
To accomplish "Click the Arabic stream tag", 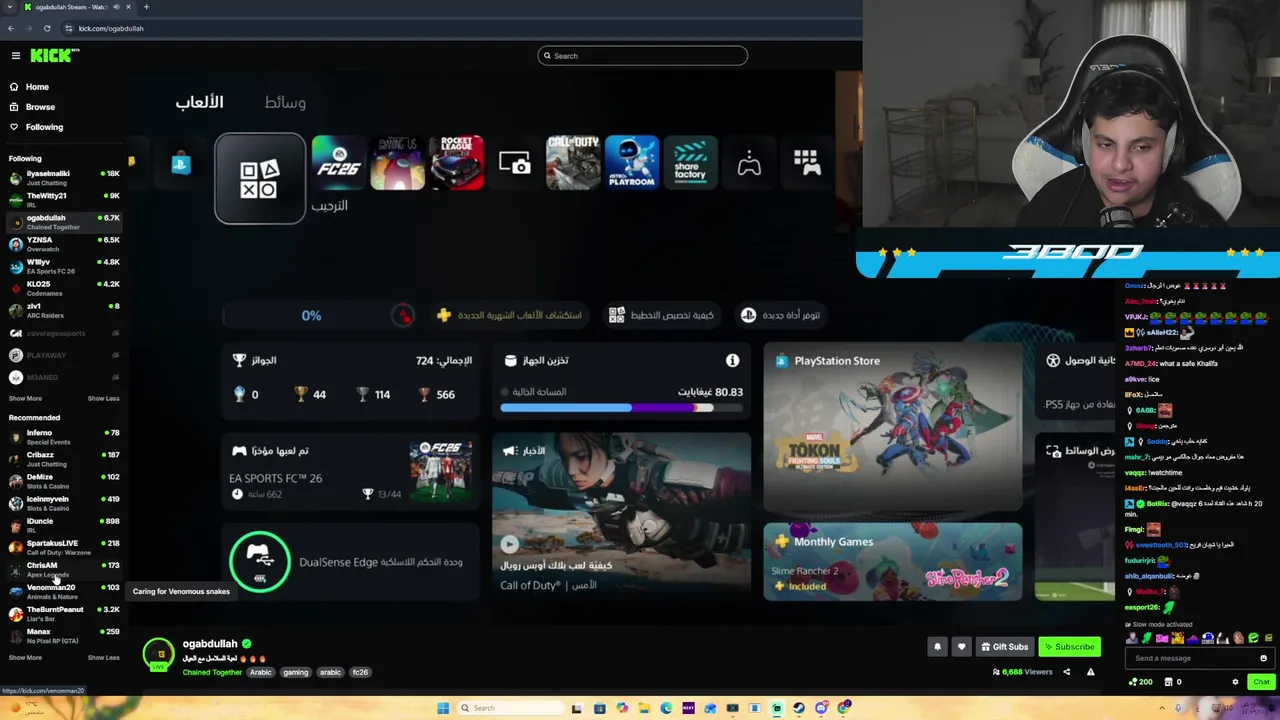I will point(261,672).
